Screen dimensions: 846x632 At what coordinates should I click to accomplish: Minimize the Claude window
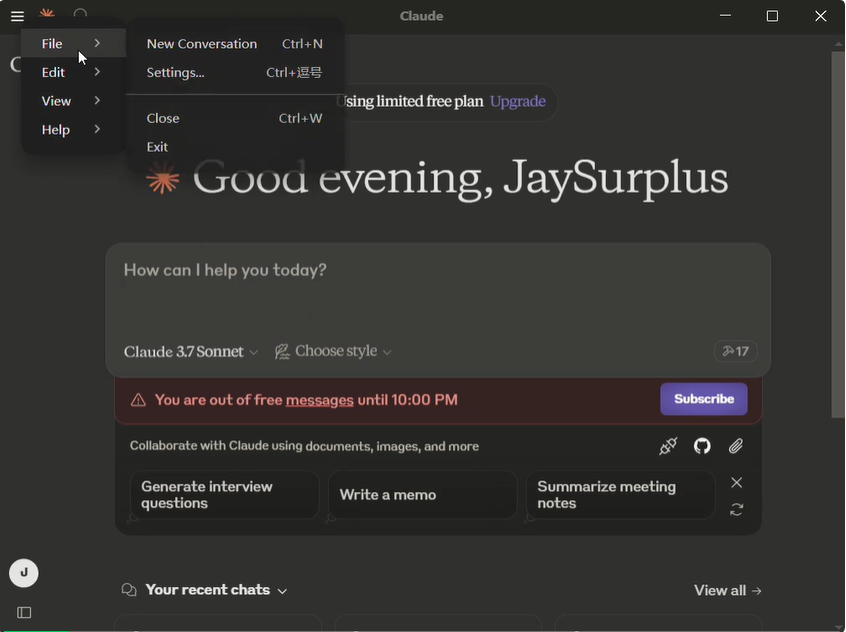point(725,16)
